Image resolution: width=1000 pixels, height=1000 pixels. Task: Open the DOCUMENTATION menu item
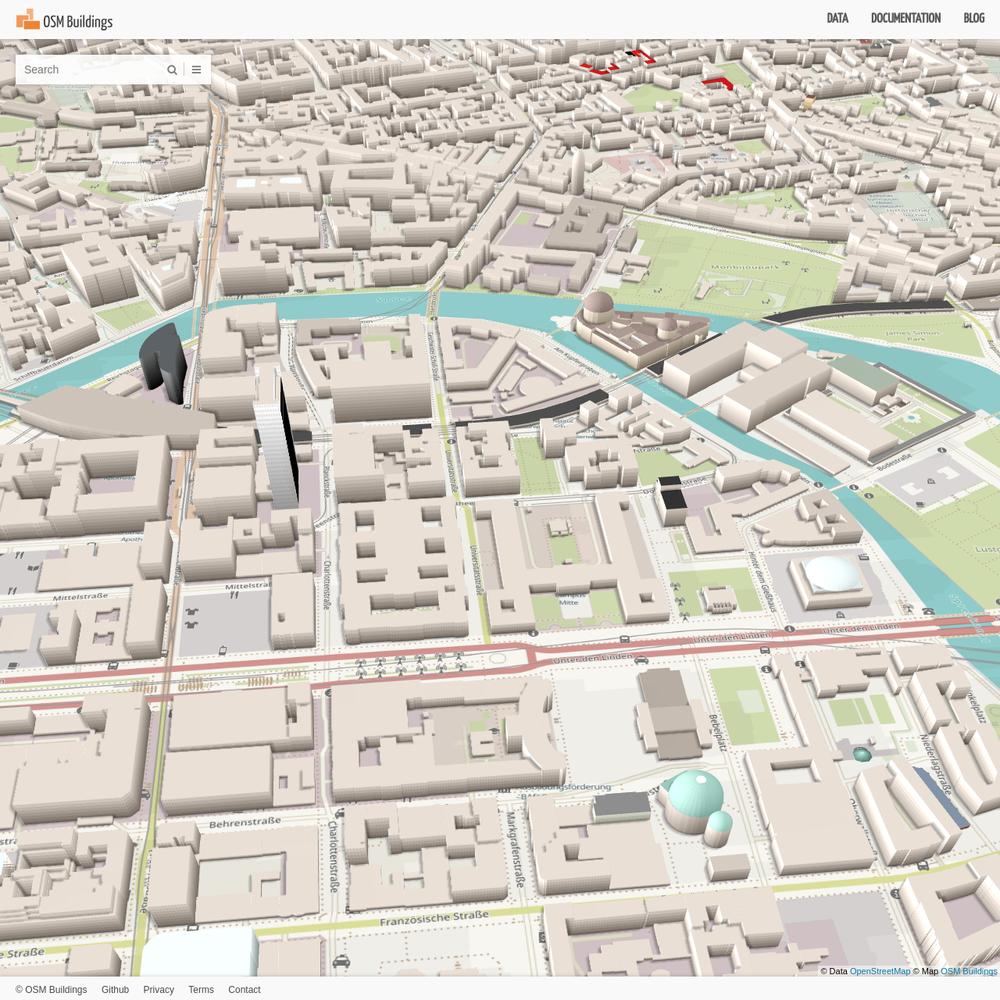(x=905, y=19)
